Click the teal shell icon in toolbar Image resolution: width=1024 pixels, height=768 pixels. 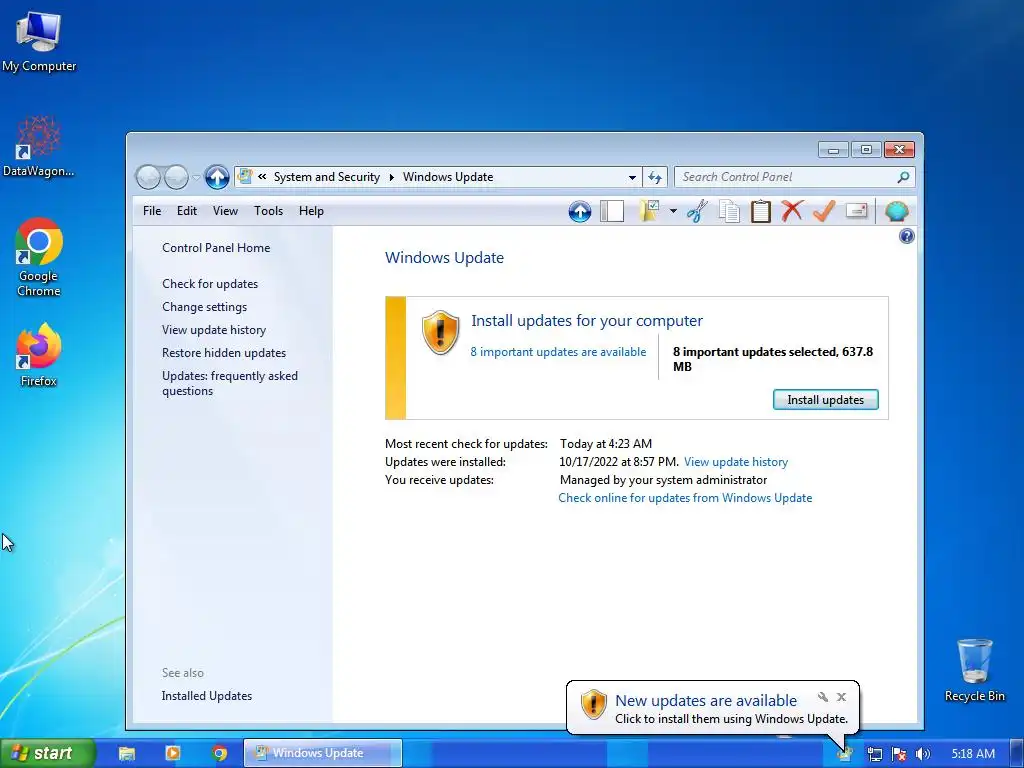[x=897, y=211]
